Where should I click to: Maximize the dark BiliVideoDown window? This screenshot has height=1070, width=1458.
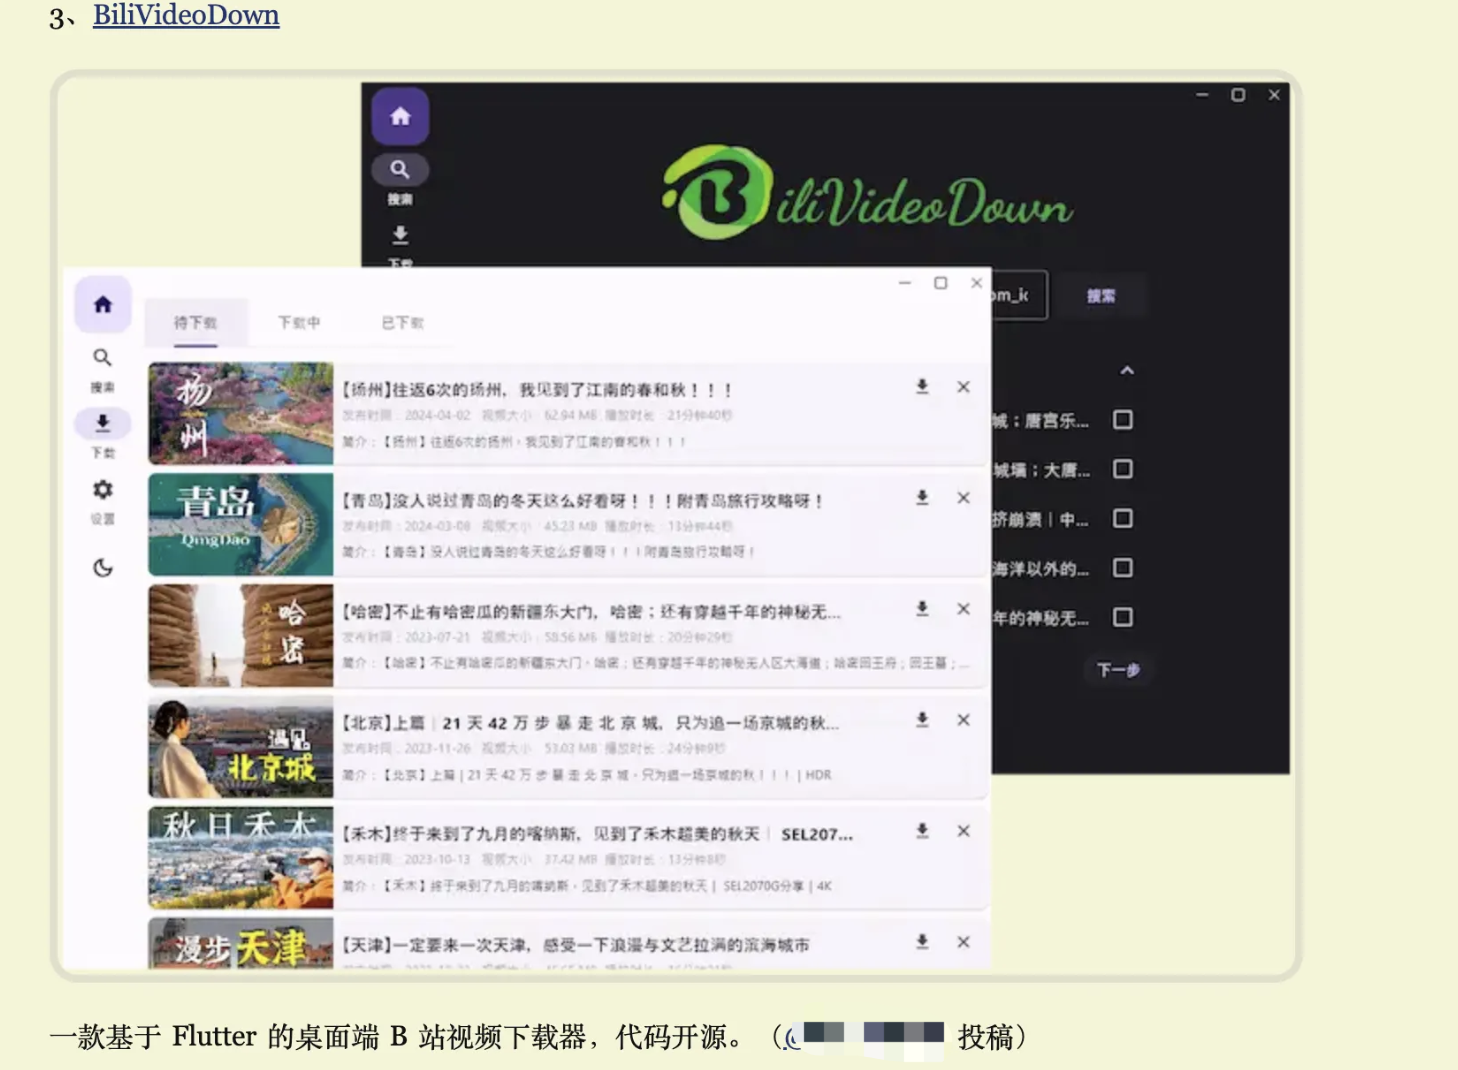1238,95
